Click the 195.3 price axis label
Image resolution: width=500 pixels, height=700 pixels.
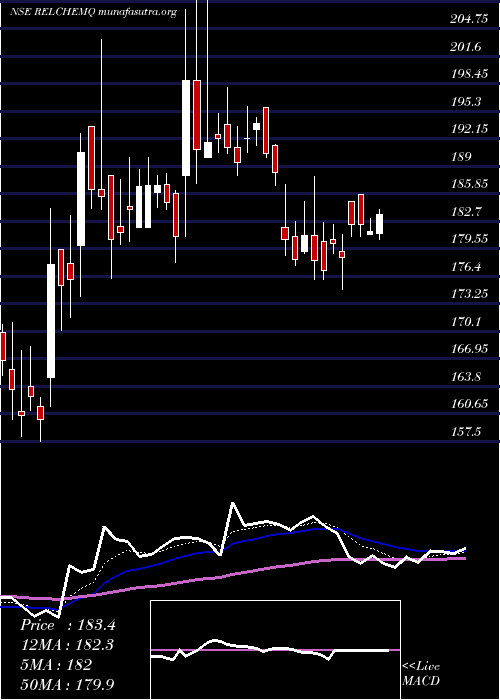466,102
